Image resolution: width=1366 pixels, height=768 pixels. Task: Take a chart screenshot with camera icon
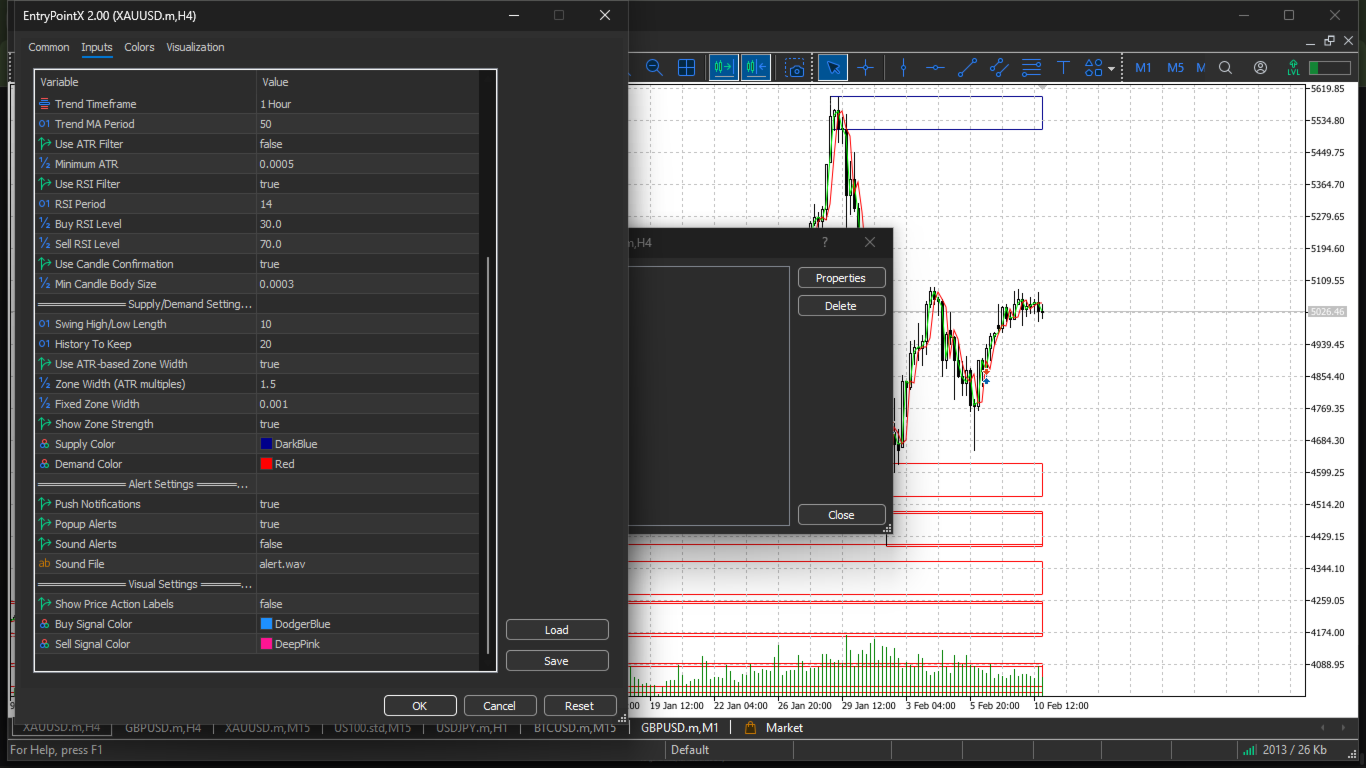(795, 67)
